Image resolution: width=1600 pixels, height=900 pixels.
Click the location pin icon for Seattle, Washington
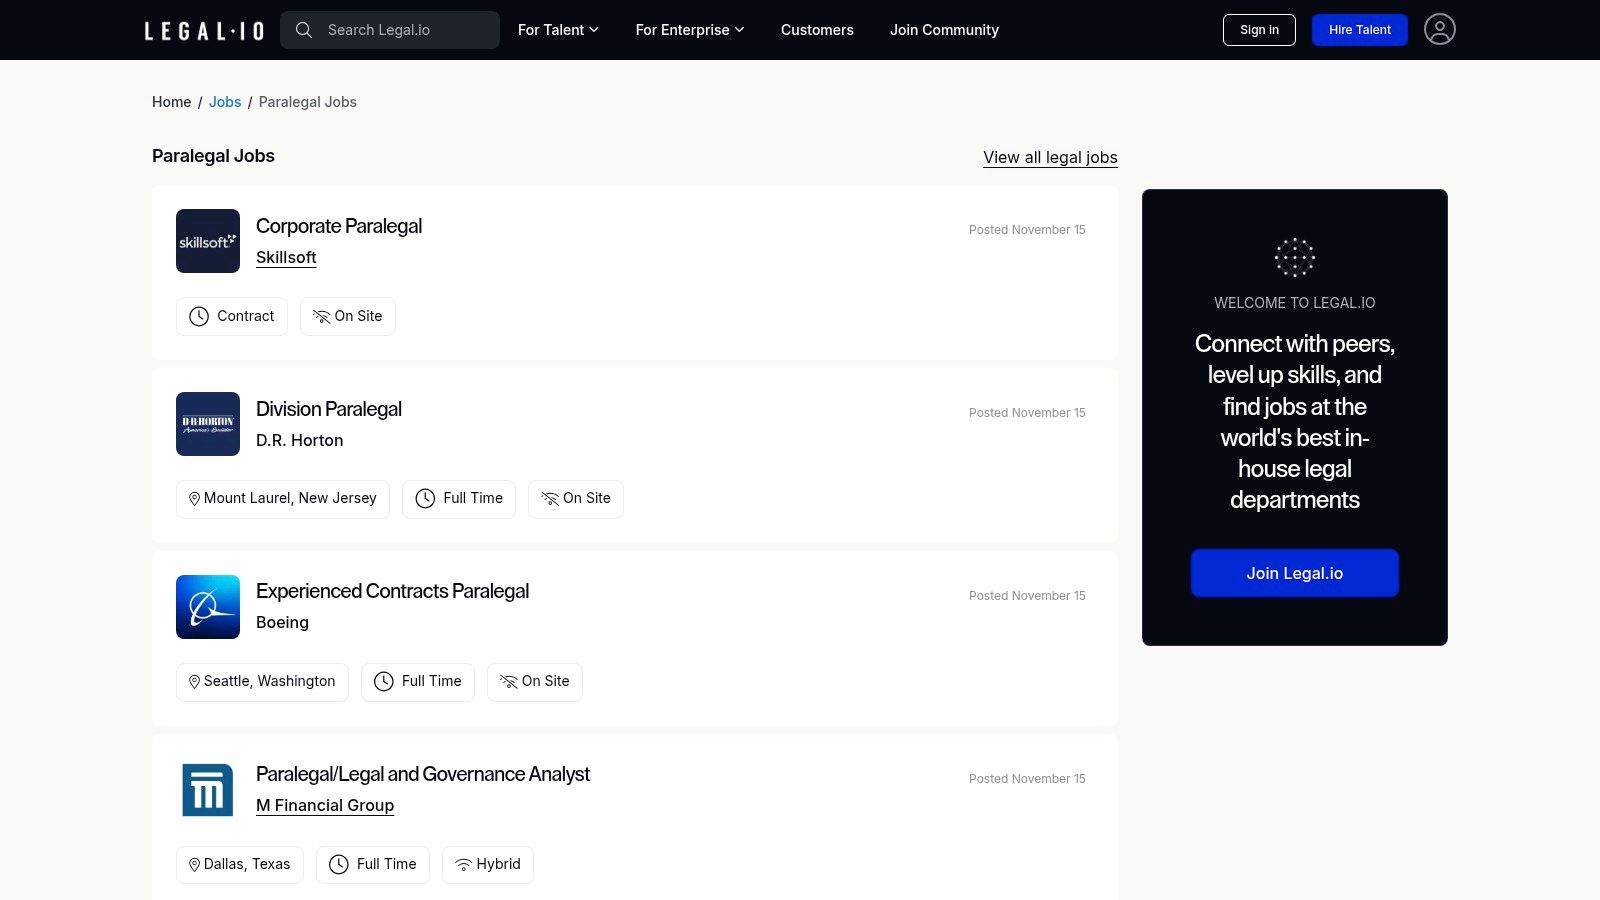(x=194, y=681)
